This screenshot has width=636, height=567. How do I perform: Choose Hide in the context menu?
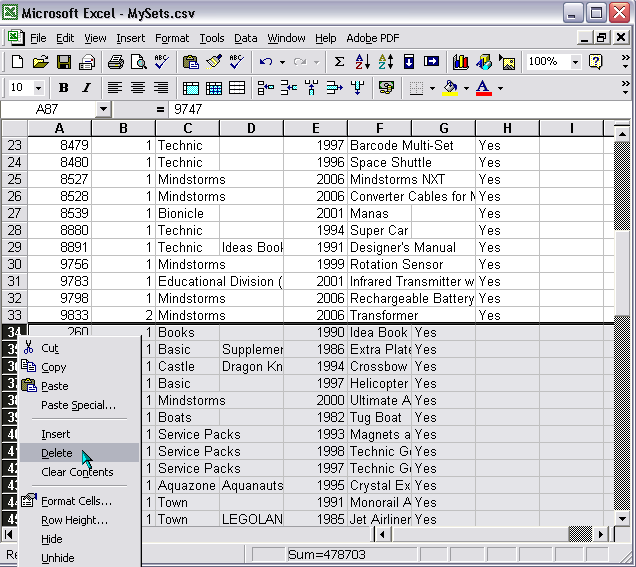click(x=80, y=539)
